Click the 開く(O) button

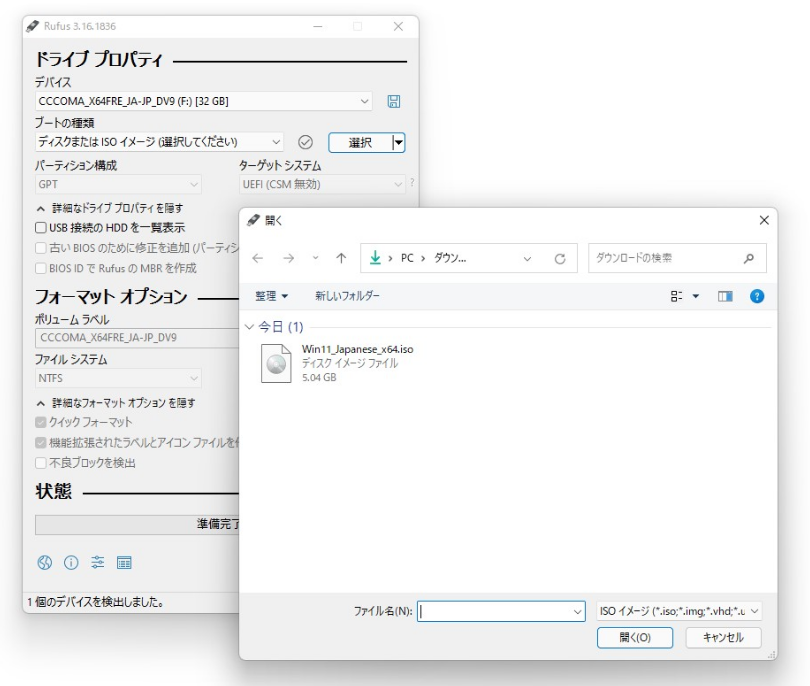pyautogui.click(x=635, y=637)
